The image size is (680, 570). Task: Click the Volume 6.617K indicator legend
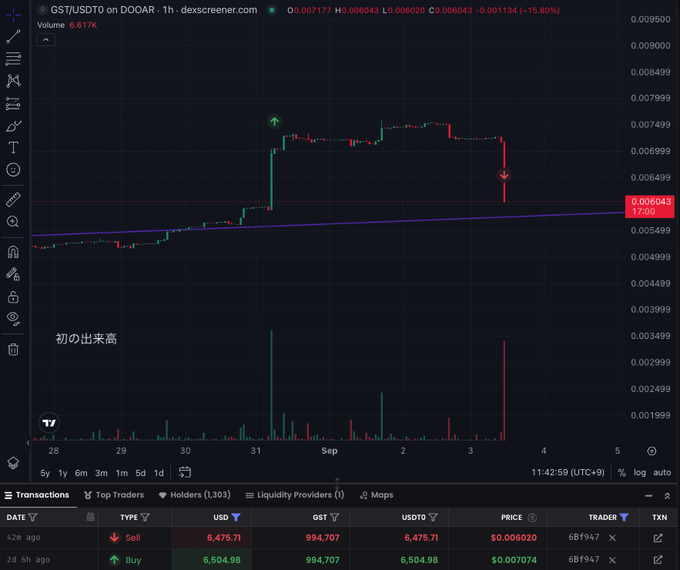point(67,25)
